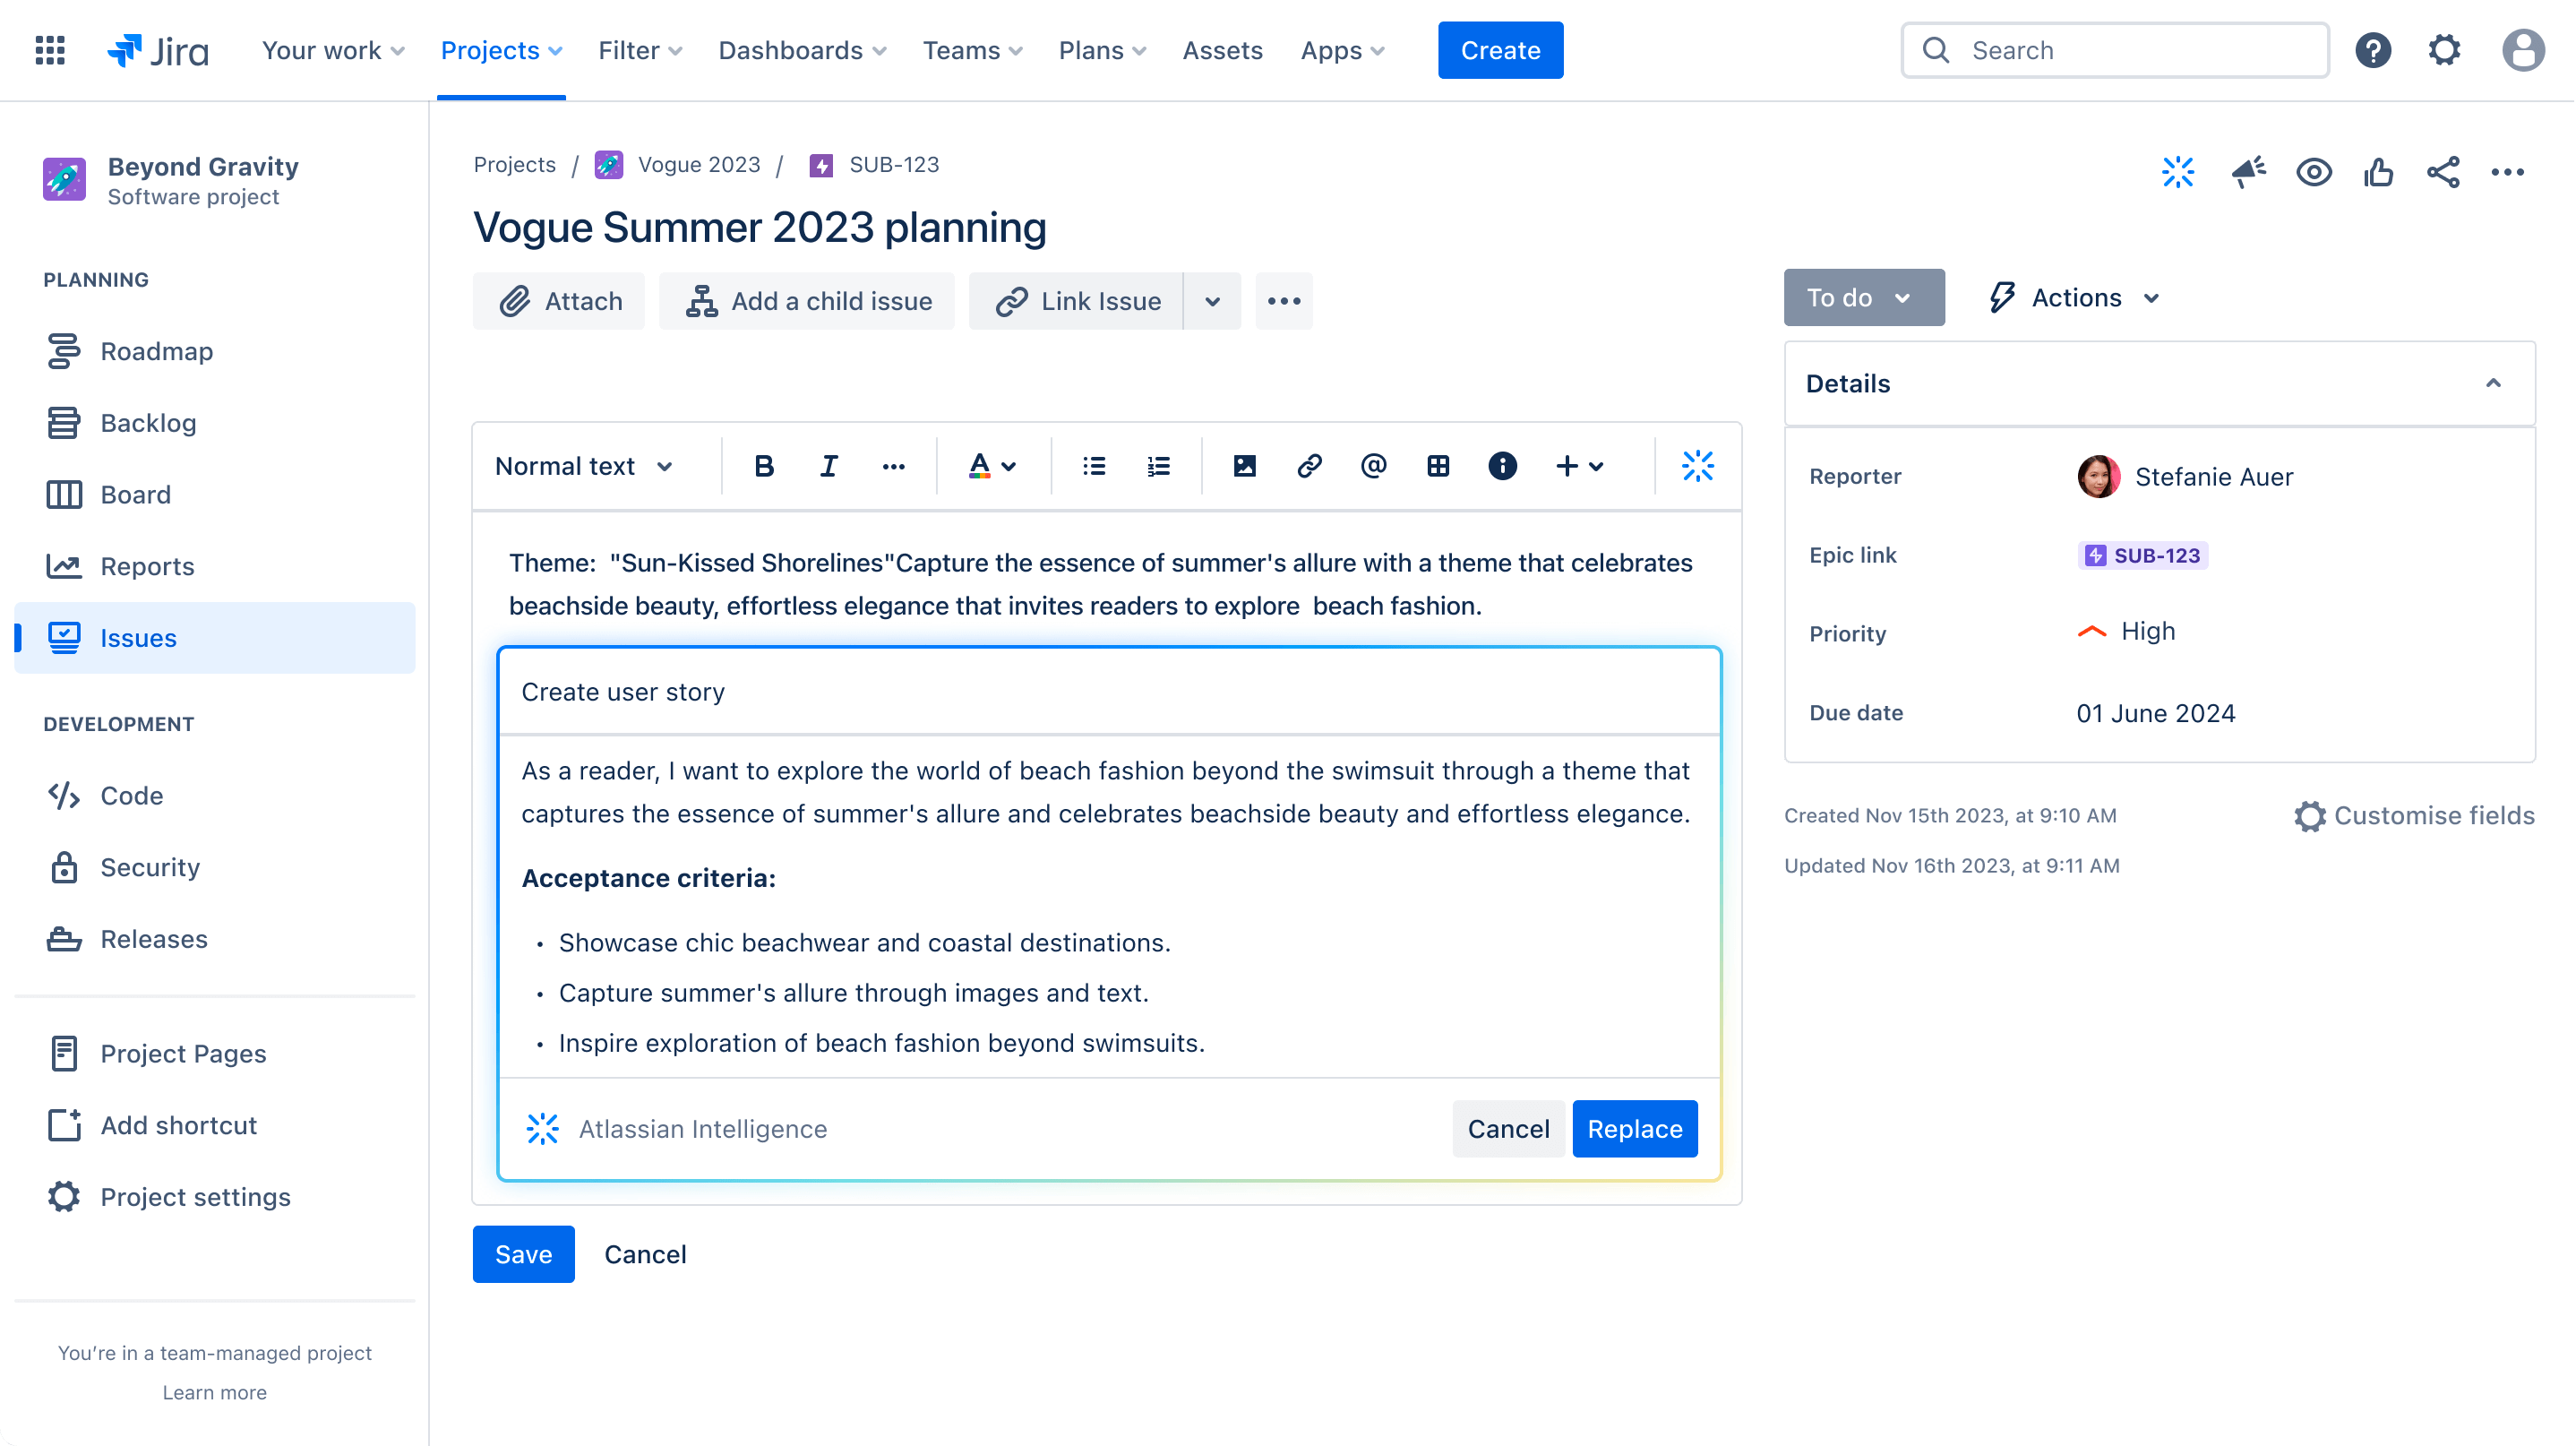
Task: Click the numbered list icon
Action: click(1159, 466)
